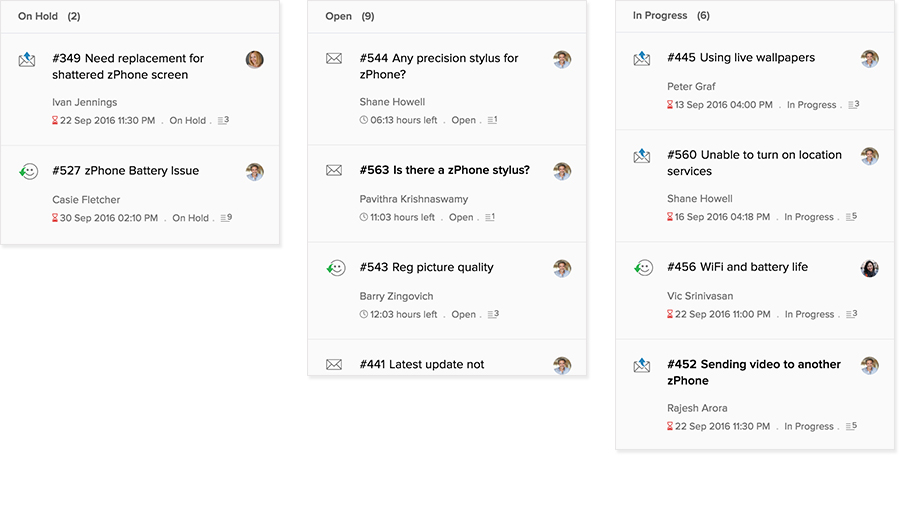Click smiley feedback icon on ticket #543
This screenshot has height=532, width=900.
coord(335,268)
